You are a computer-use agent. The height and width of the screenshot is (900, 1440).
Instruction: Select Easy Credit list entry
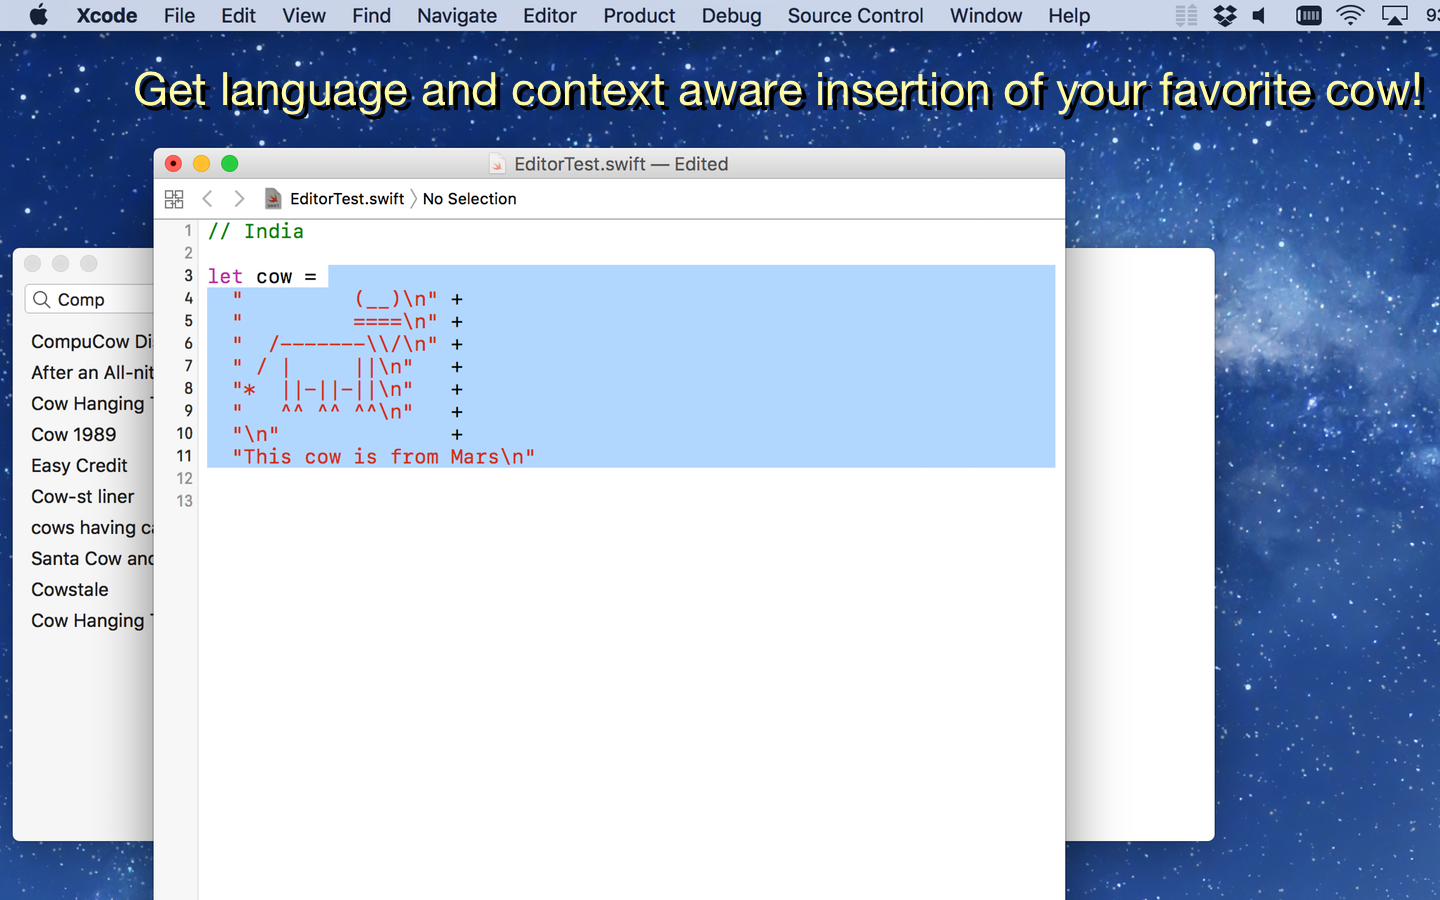[79, 466]
